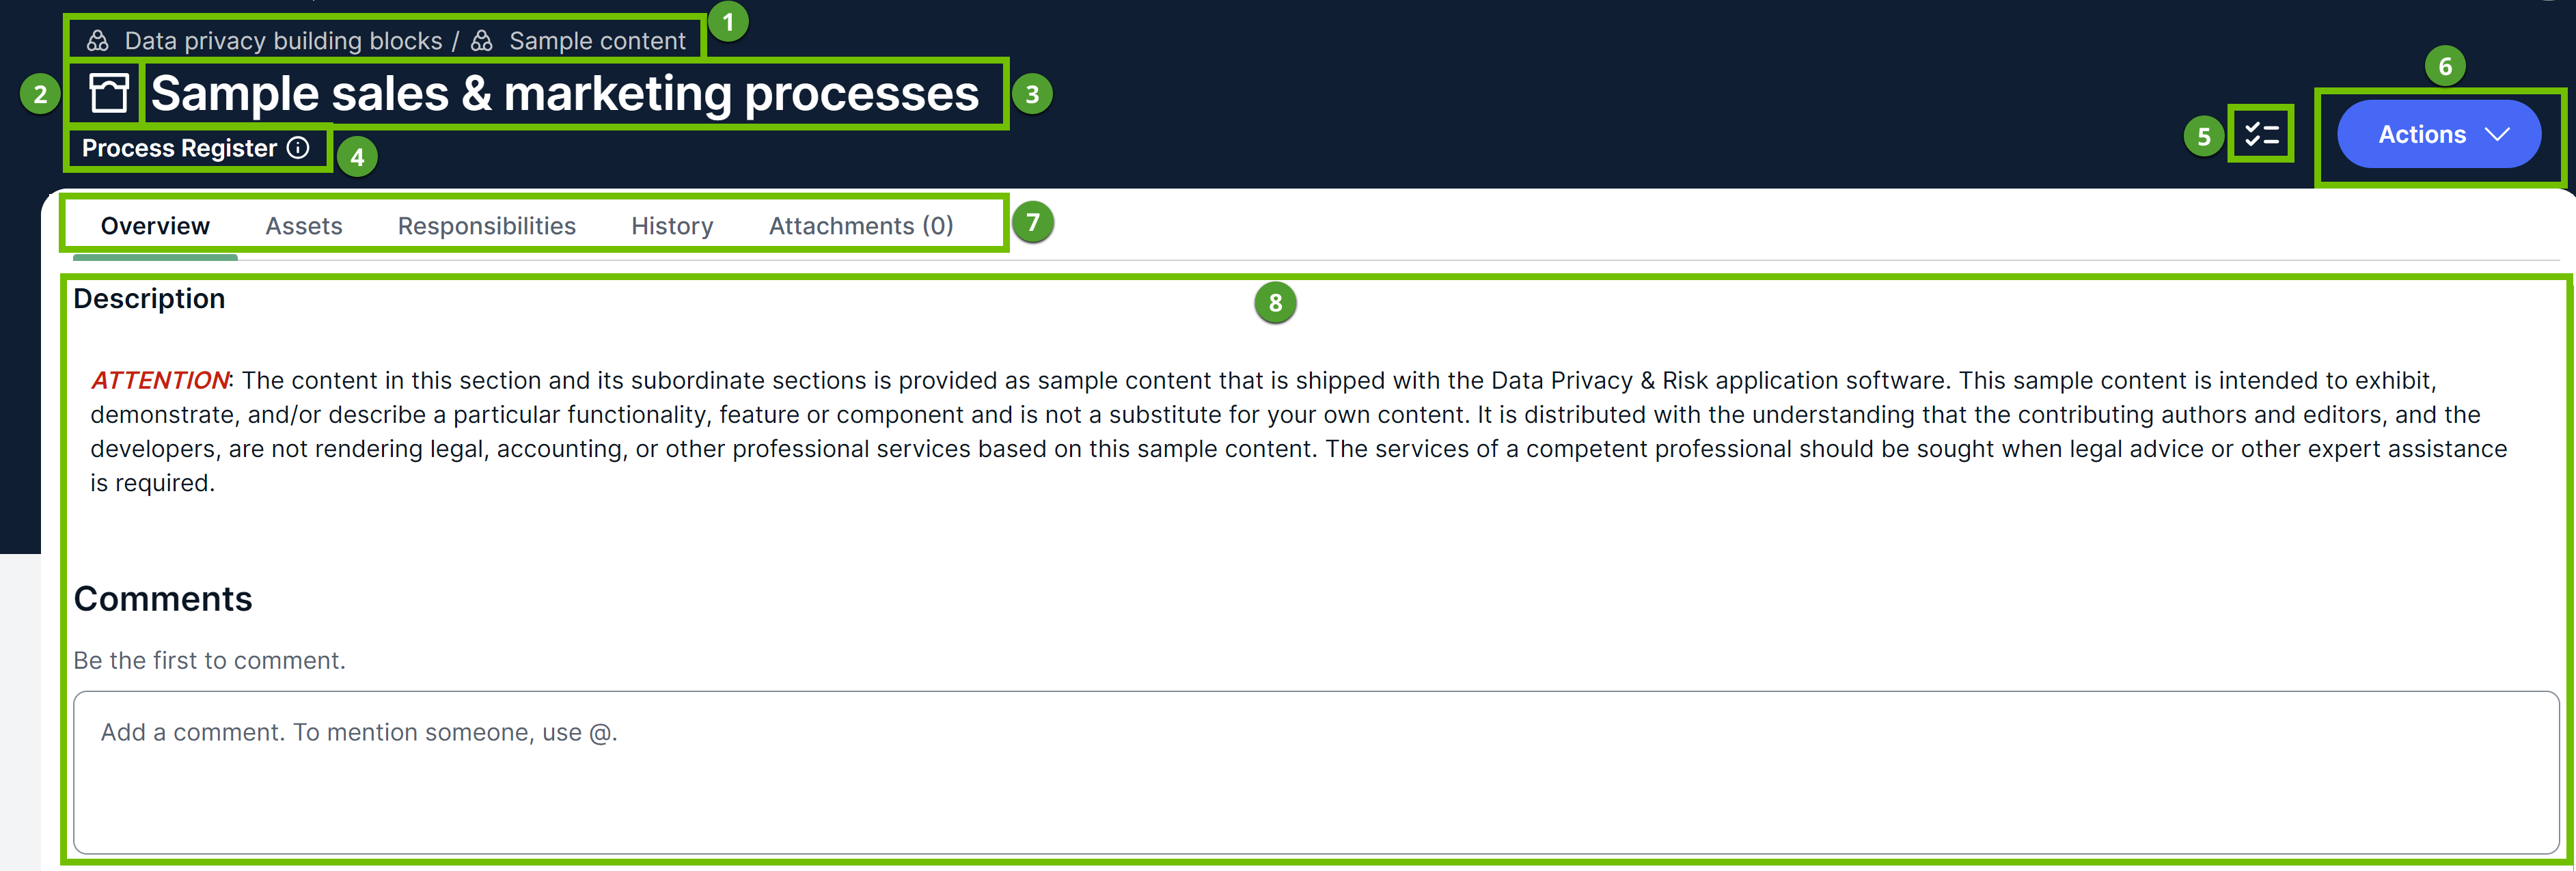Open the Attachments (0) tab
Screen dimensions: 2576x871
(x=860, y=226)
